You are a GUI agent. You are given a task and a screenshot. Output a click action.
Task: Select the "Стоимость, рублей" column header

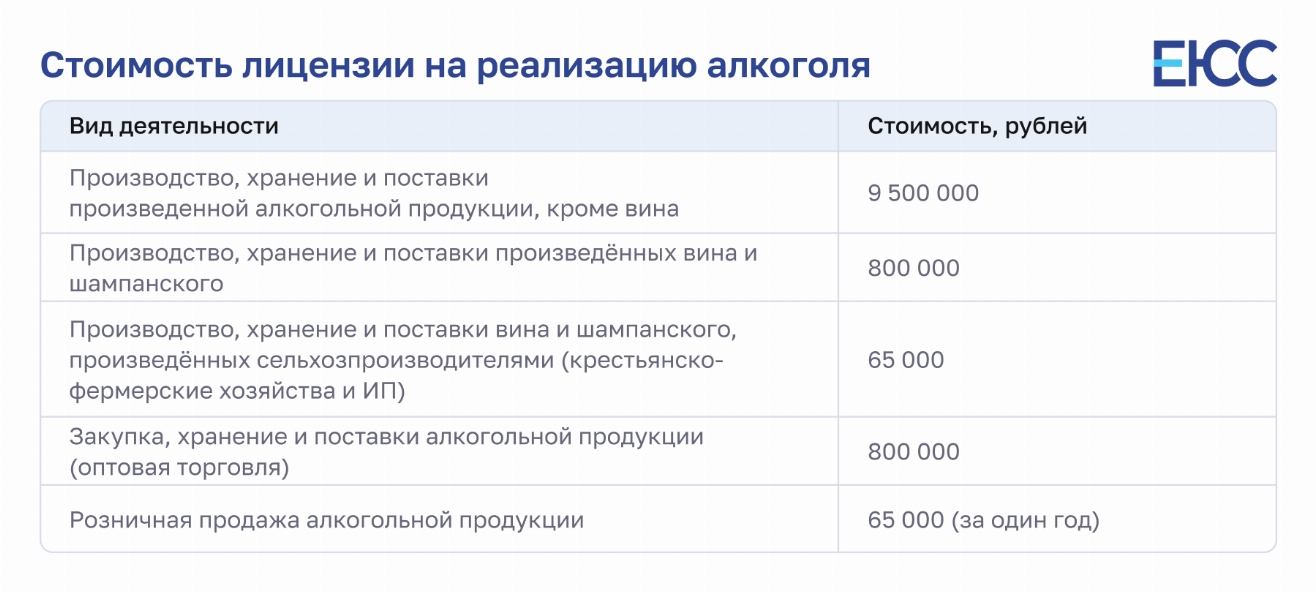click(x=976, y=127)
